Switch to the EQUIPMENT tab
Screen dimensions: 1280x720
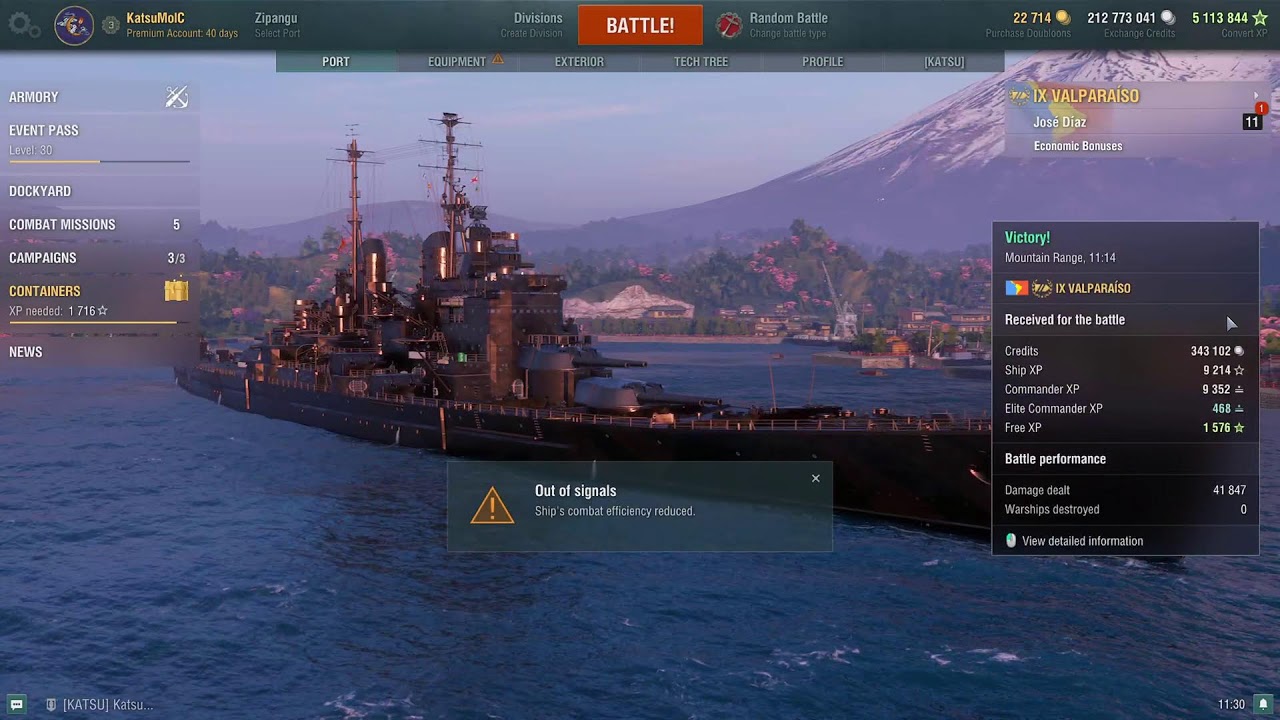pyautogui.click(x=457, y=62)
